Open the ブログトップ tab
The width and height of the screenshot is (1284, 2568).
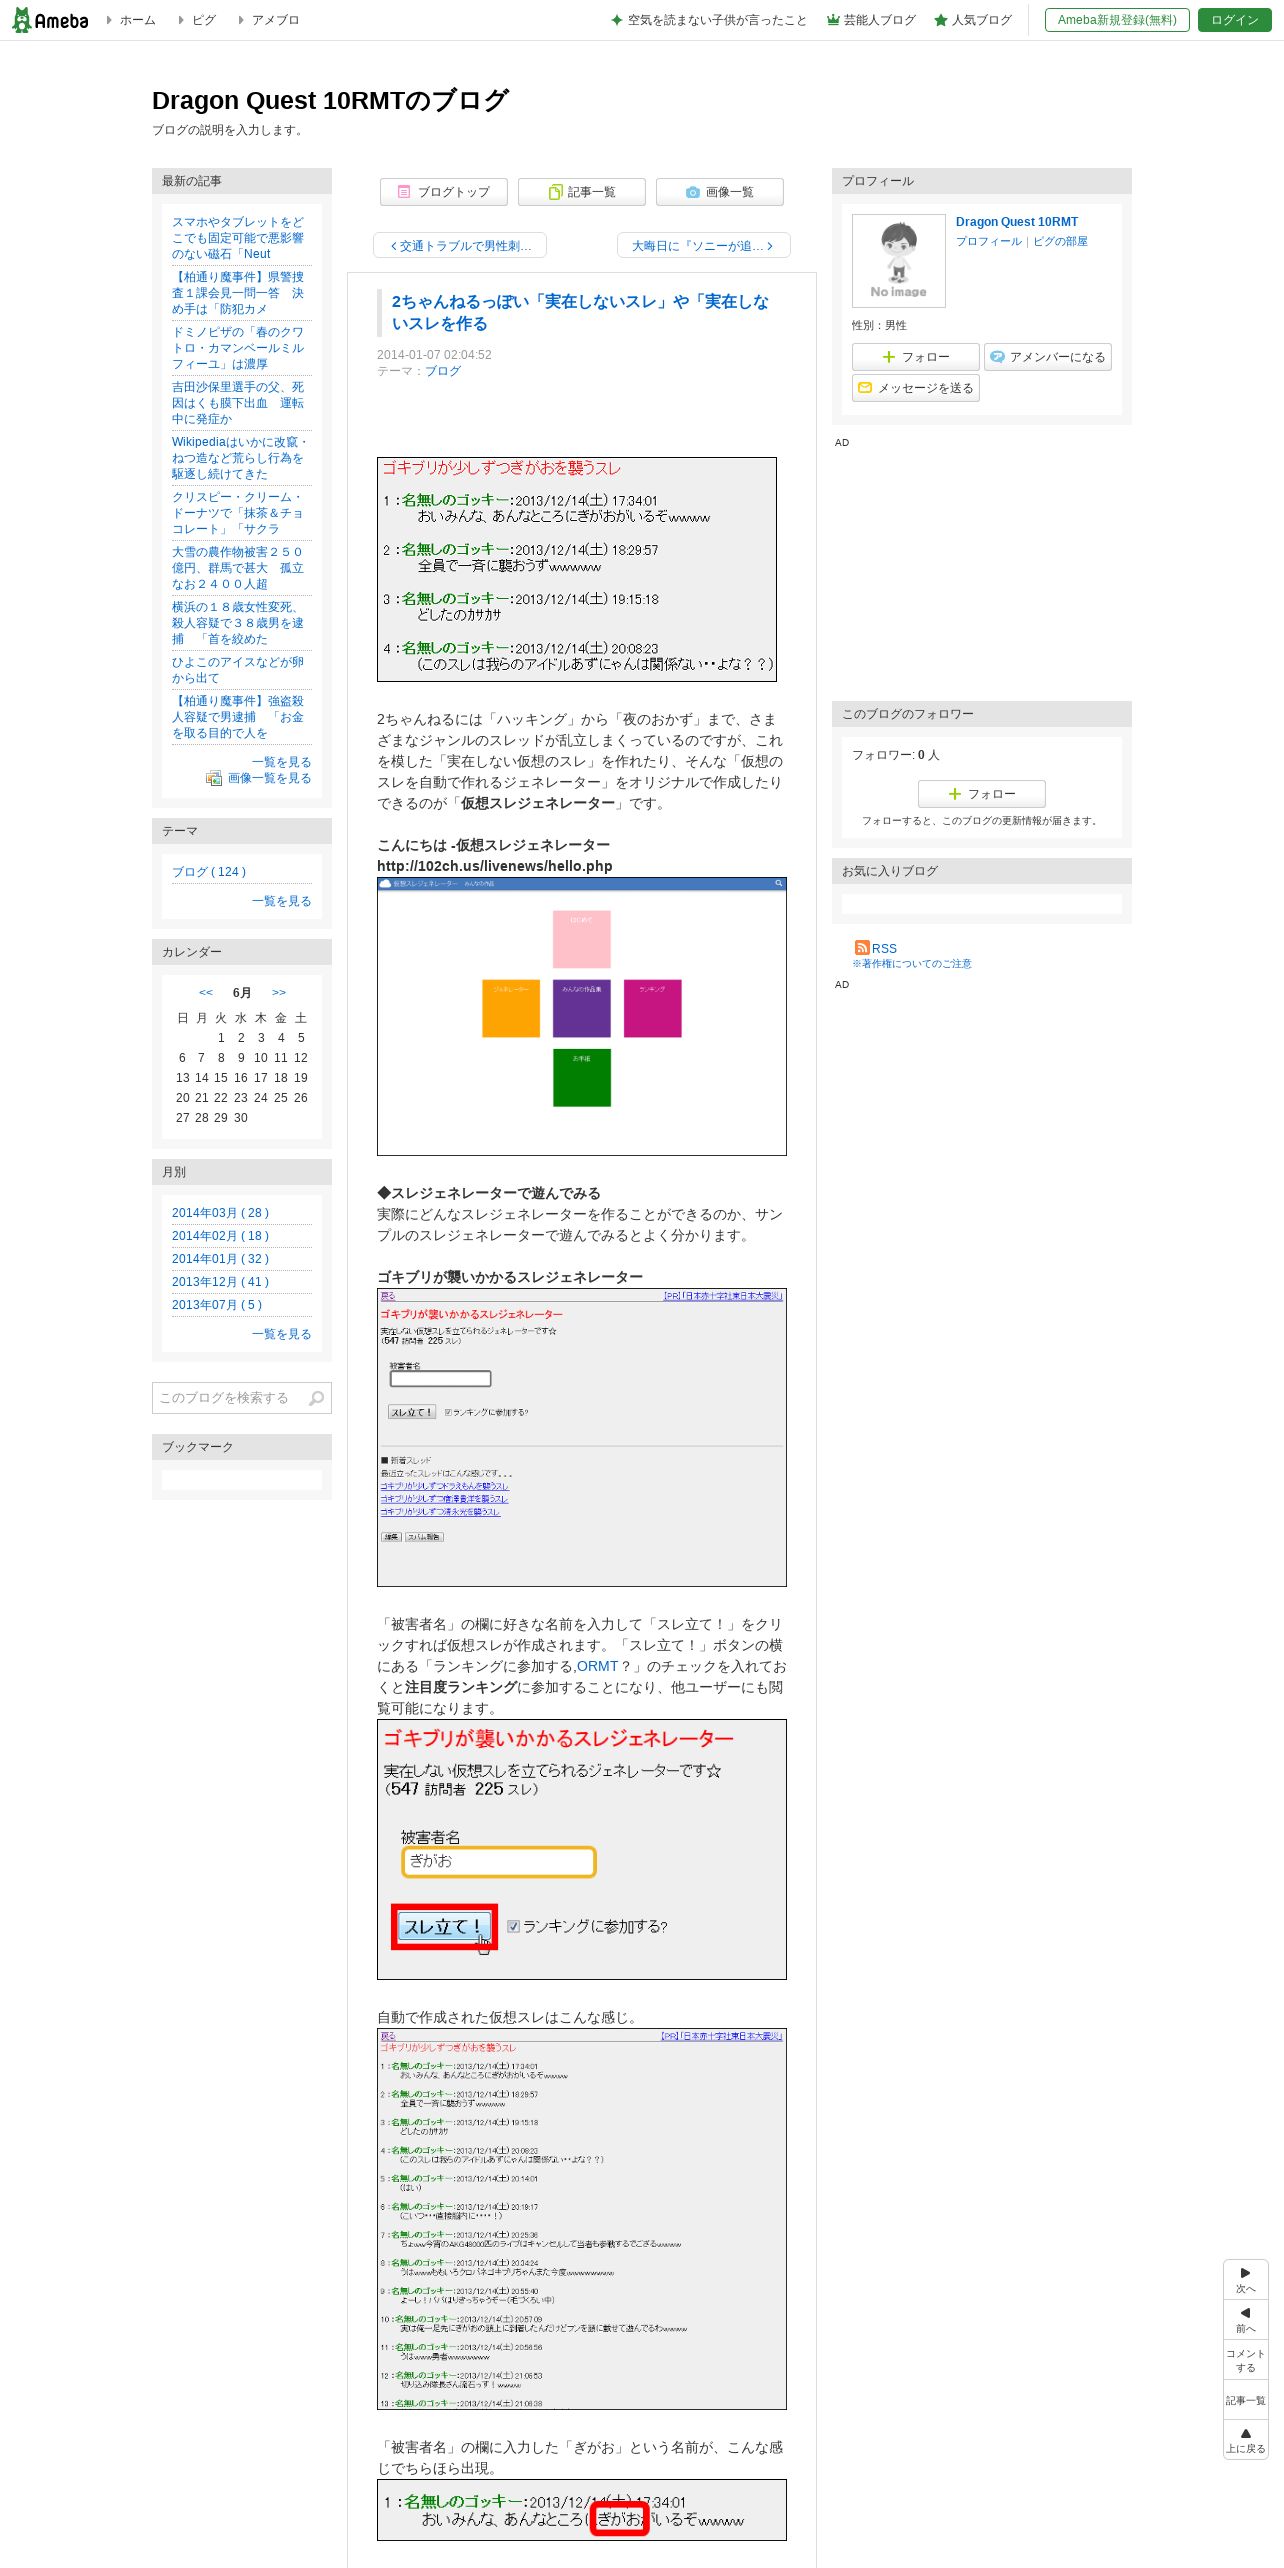444,192
